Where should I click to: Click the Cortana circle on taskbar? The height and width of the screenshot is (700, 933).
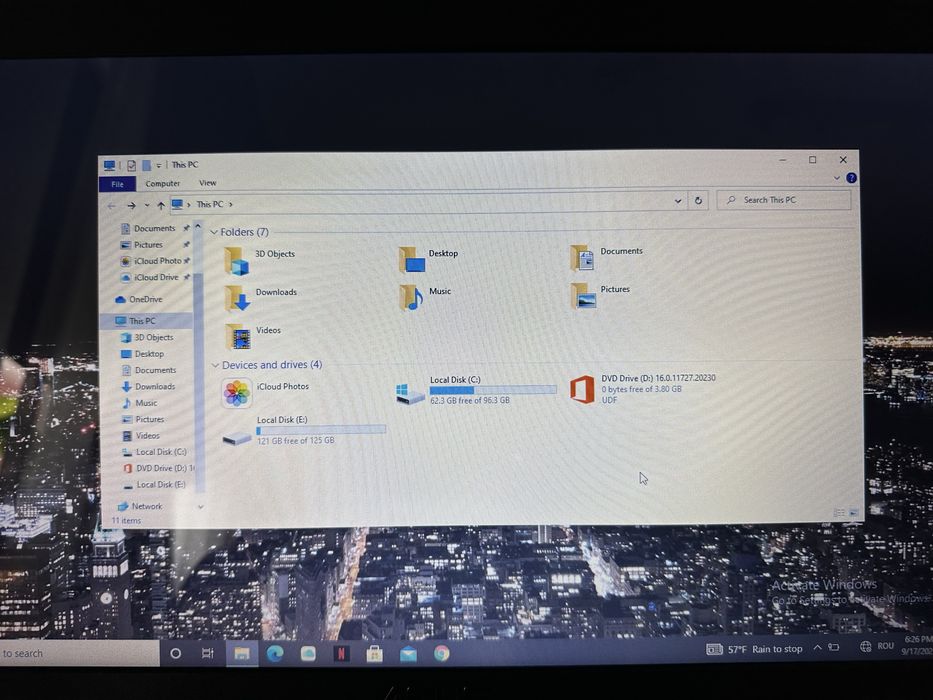point(176,654)
